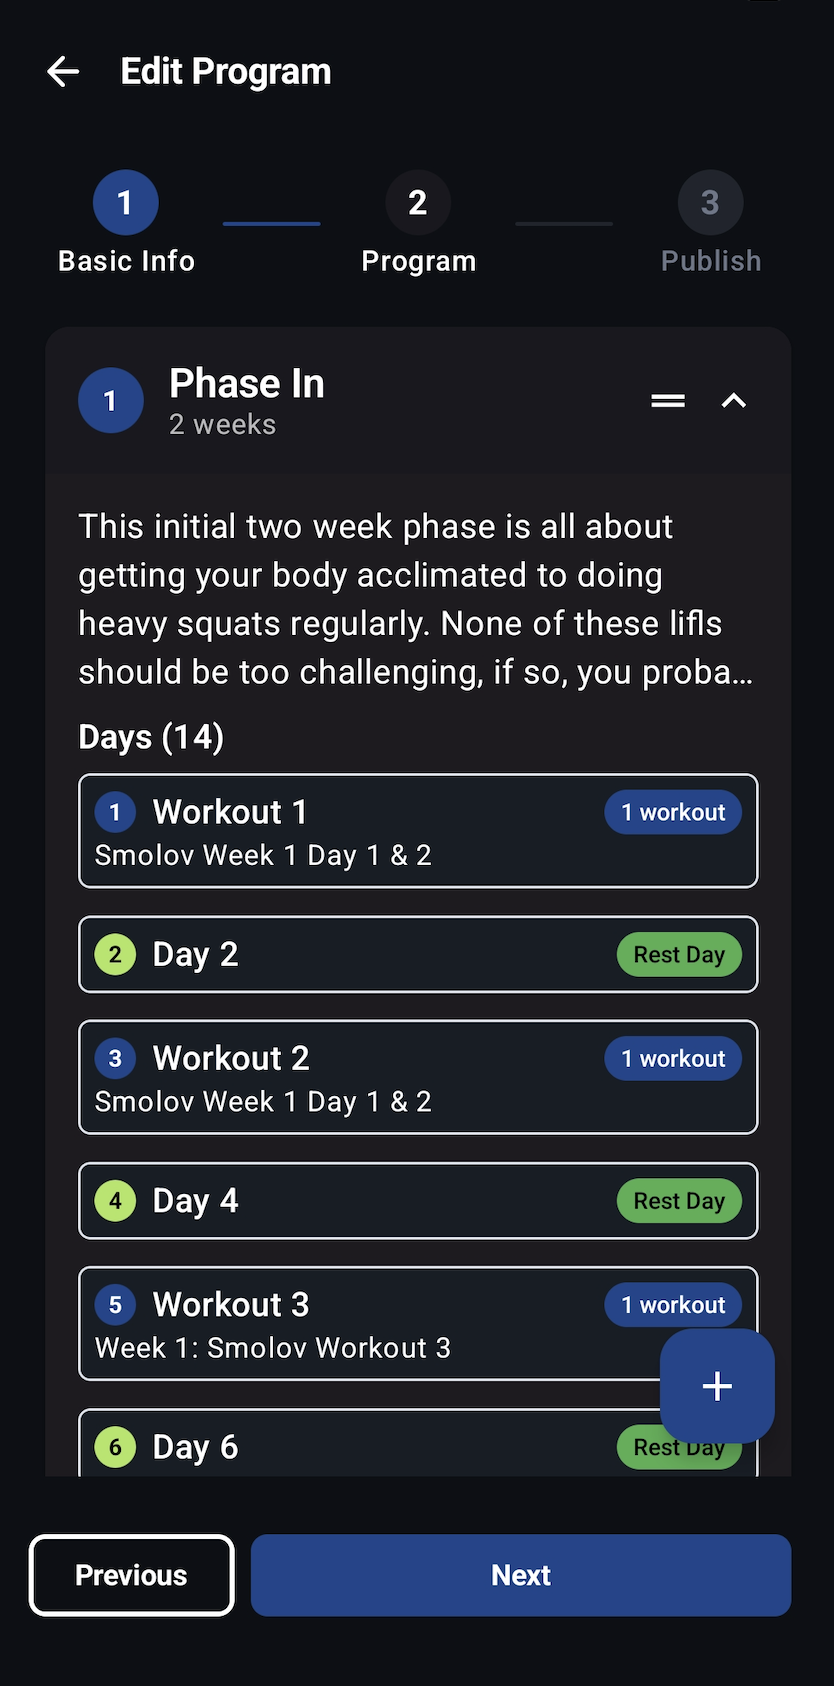
Task: Click the drag handle next to Phase In
Action: (667, 400)
